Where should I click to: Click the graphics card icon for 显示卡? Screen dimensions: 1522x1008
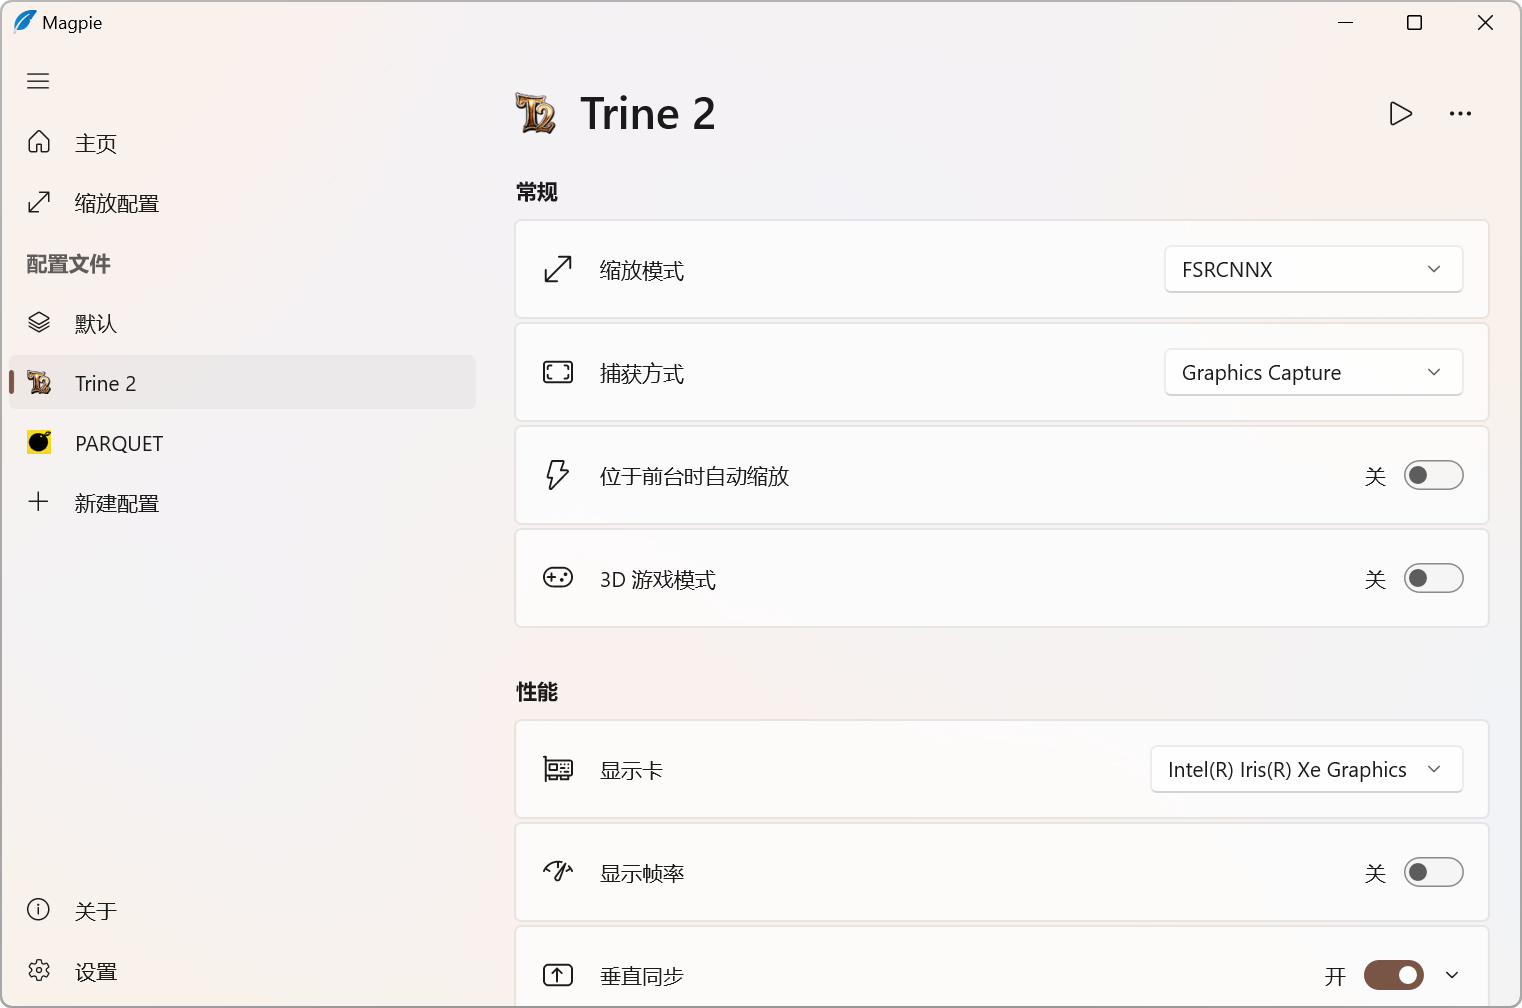click(558, 769)
